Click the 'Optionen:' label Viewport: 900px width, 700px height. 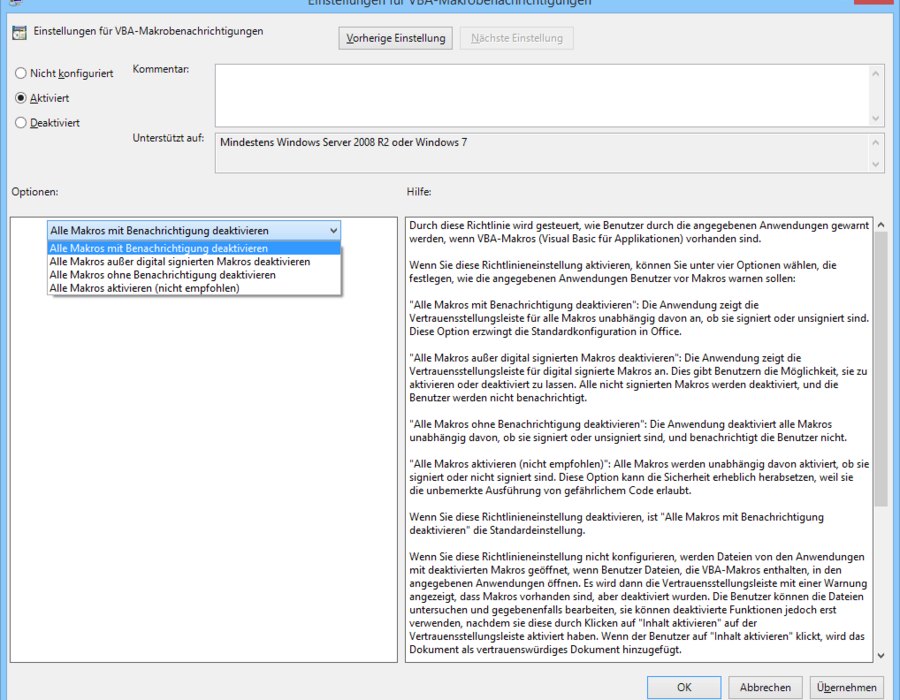tap(35, 192)
